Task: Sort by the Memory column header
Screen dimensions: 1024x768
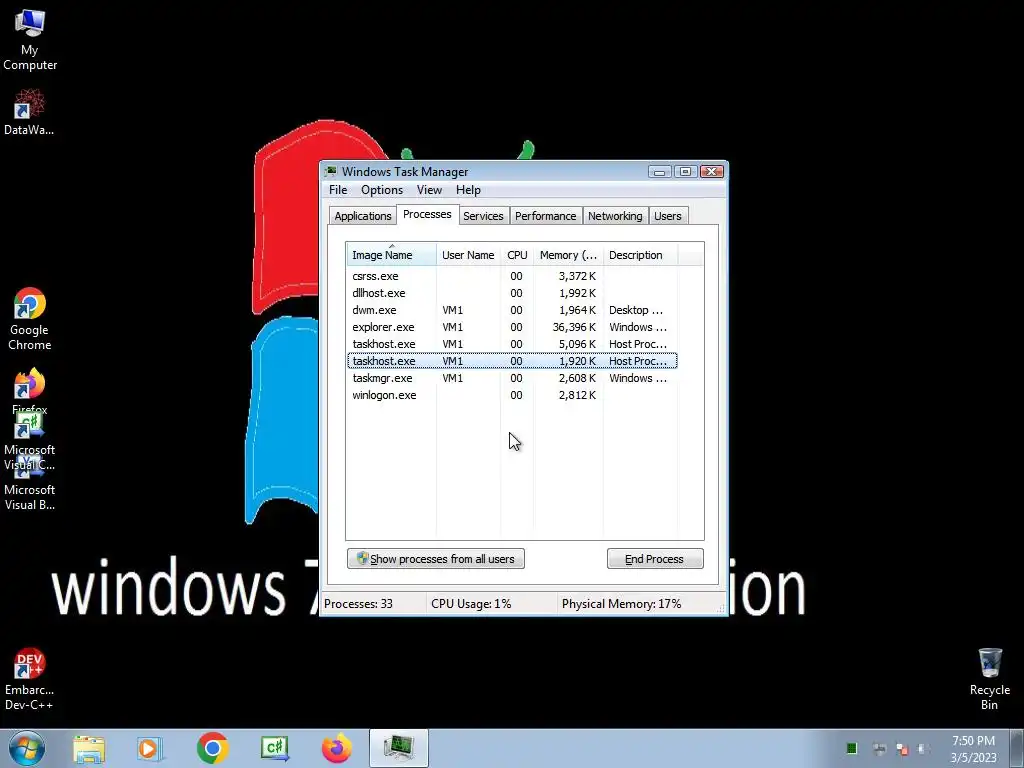Action: [x=568, y=255]
